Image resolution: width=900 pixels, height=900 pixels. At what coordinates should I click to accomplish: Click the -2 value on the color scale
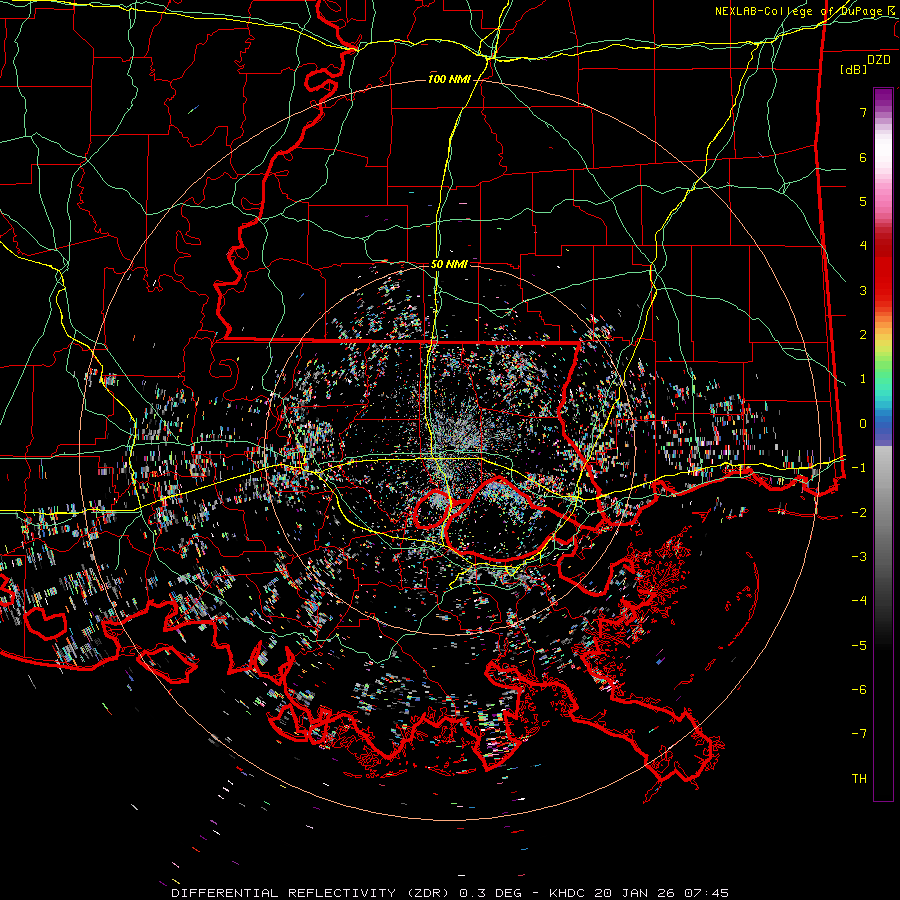(x=859, y=512)
